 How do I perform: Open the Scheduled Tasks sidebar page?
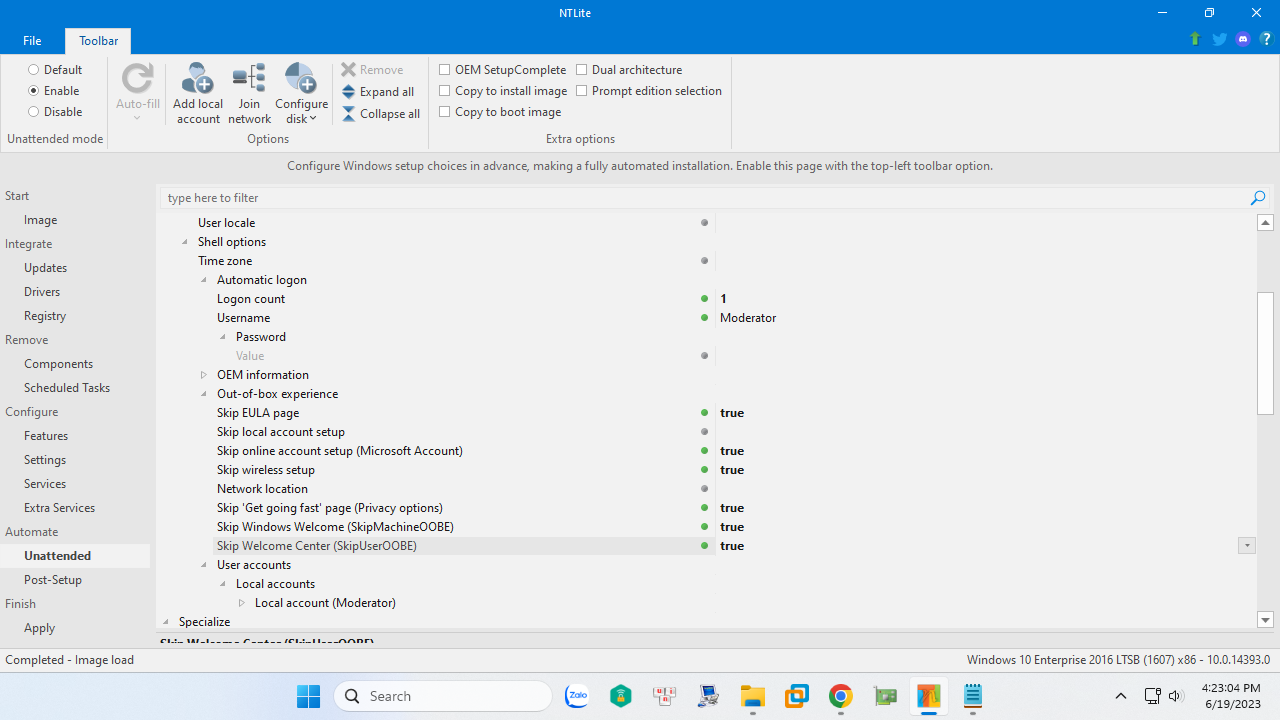(x=67, y=388)
